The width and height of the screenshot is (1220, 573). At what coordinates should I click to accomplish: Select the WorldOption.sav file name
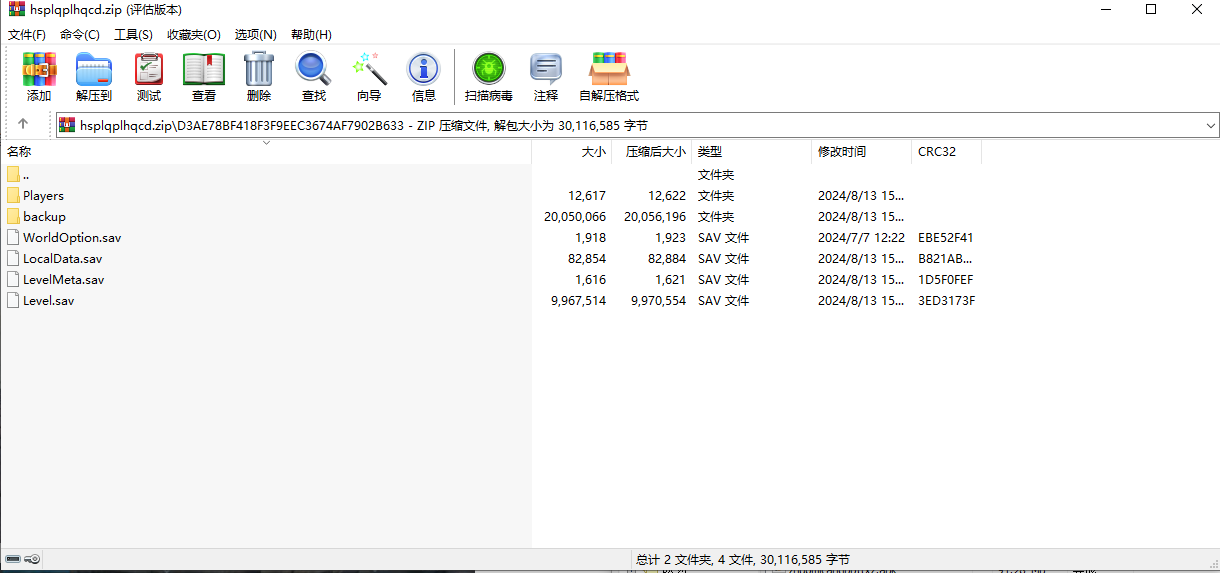click(x=72, y=237)
